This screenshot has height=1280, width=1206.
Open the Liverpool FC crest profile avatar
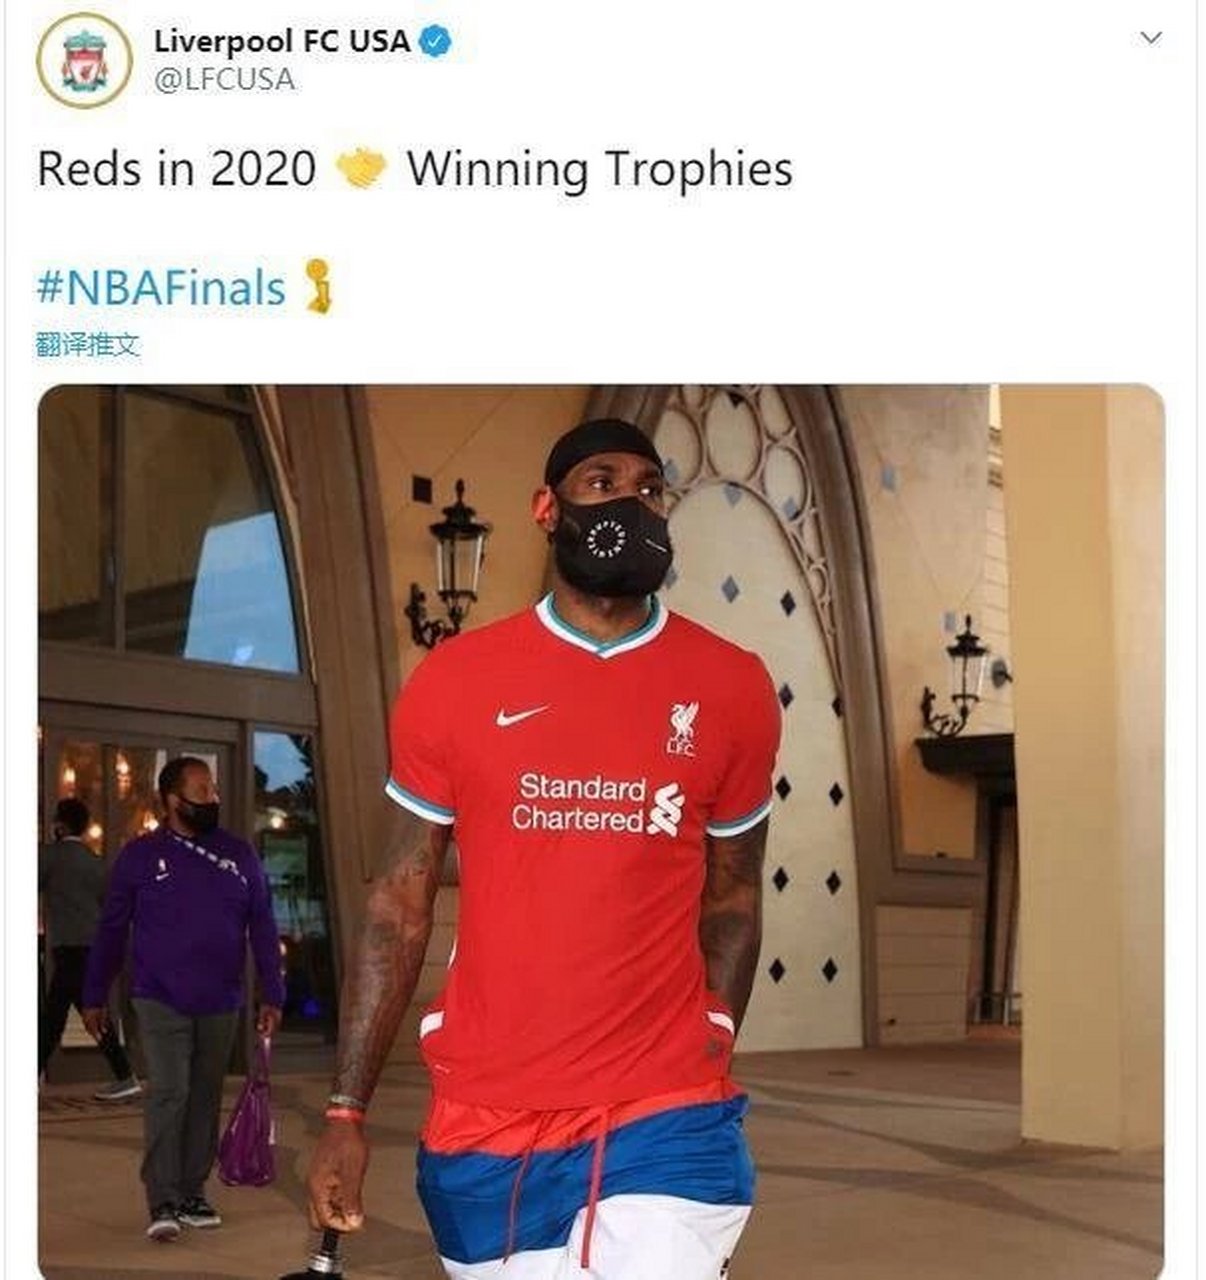pyautogui.click(x=84, y=60)
